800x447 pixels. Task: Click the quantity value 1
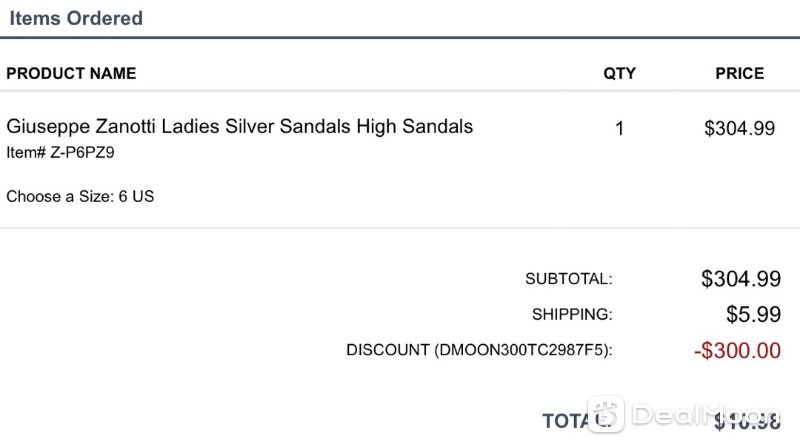619,128
